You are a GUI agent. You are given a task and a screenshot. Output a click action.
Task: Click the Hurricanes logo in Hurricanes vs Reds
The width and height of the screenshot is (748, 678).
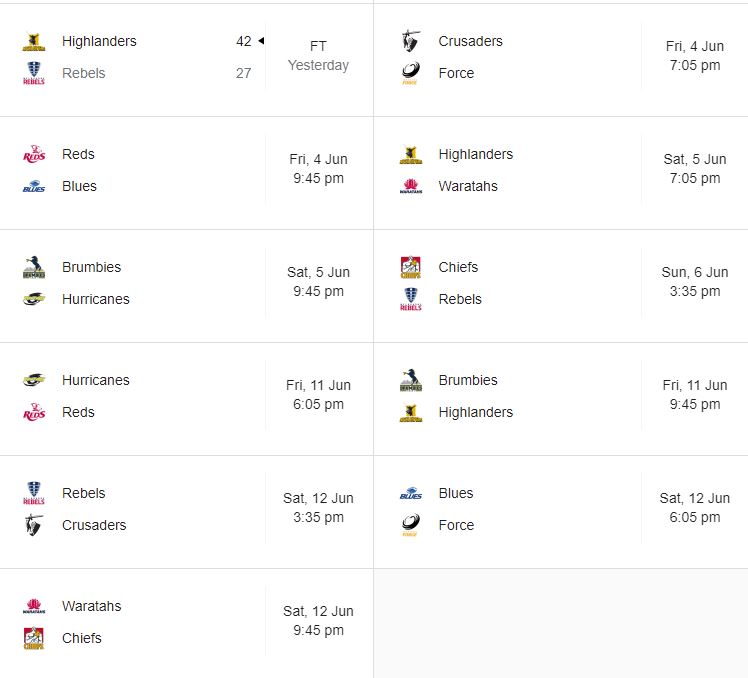tap(34, 381)
